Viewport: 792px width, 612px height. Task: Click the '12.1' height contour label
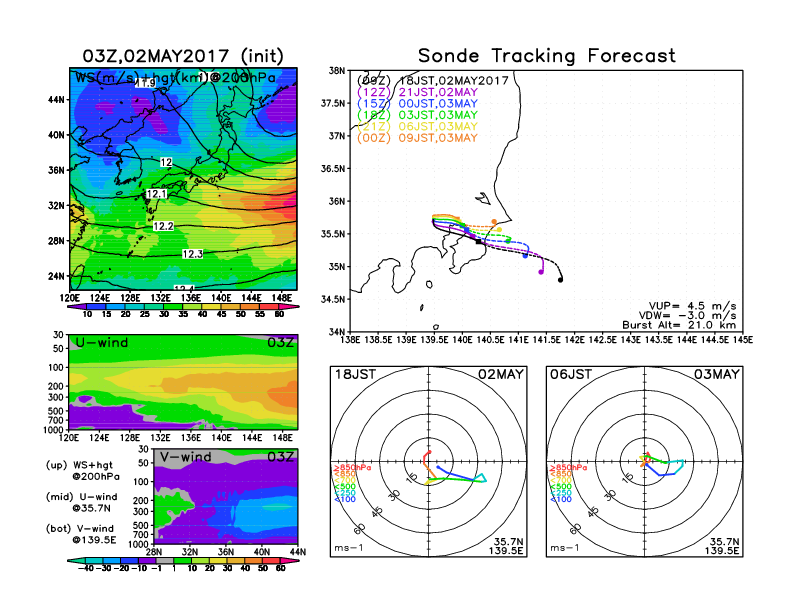(156, 194)
